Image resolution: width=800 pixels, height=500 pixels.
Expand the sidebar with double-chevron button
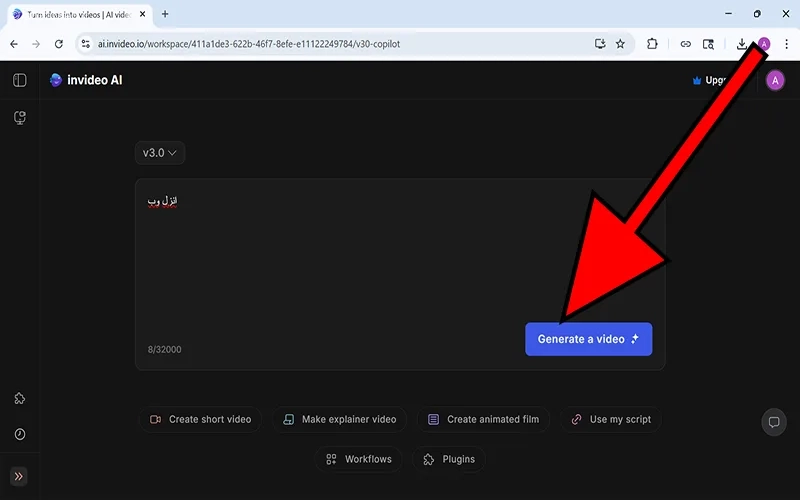click(x=19, y=476)
